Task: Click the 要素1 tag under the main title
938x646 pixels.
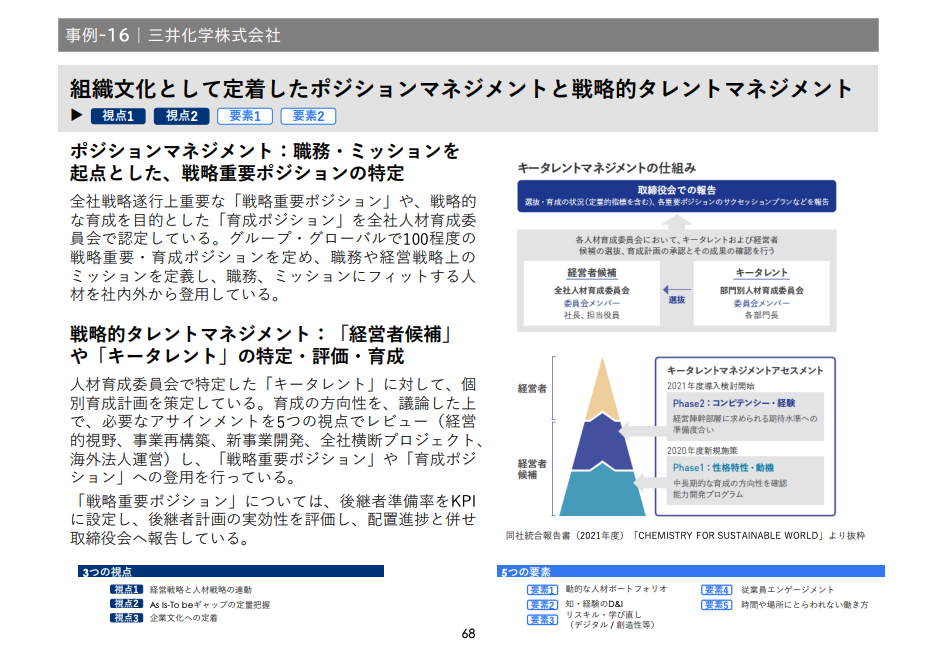Action: coord(245,116)
